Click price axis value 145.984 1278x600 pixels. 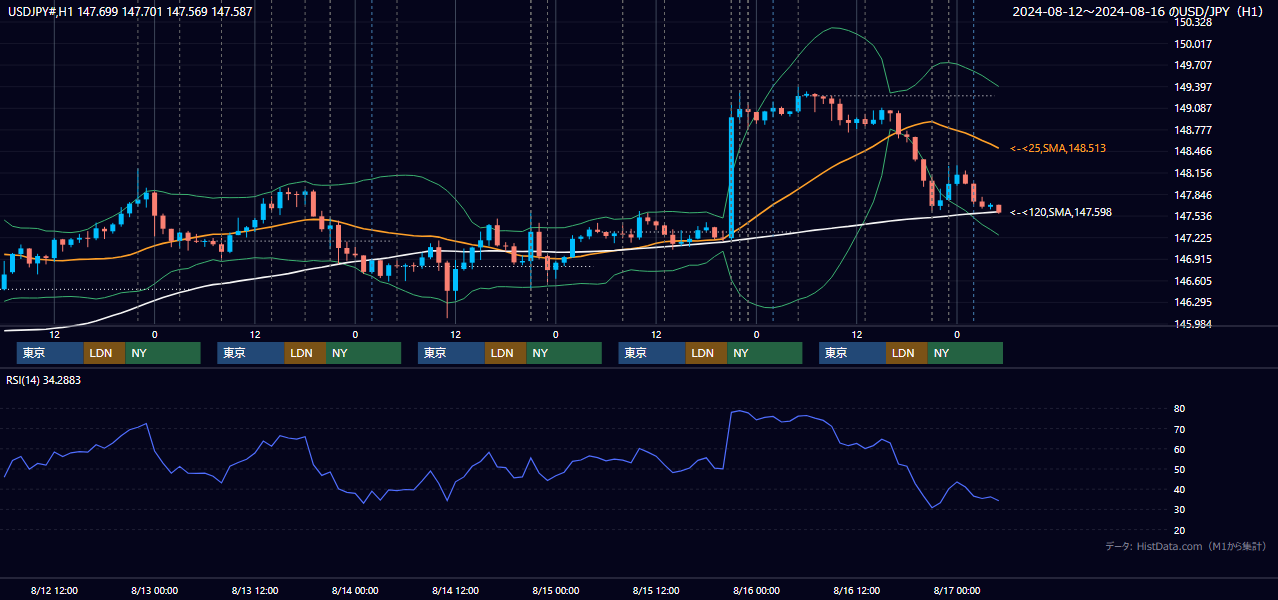pyautogui.click(x=1194, y=324)
